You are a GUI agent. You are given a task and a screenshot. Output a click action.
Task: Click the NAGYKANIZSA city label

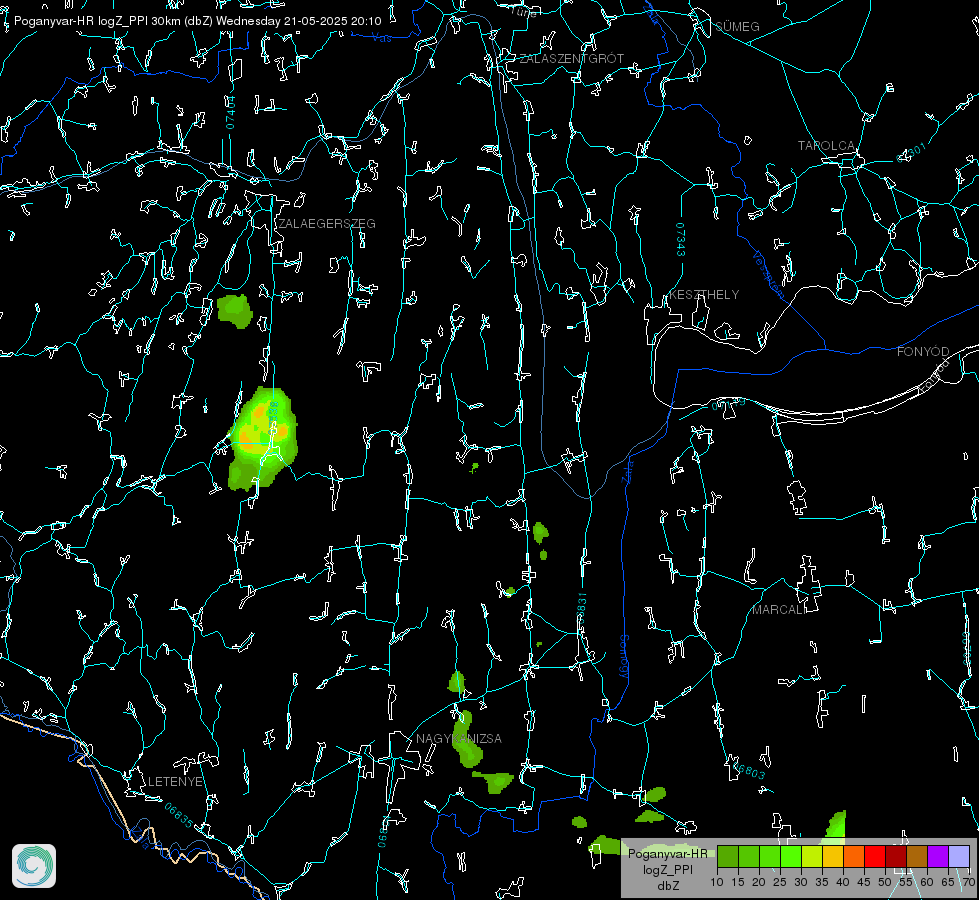(x=459, y=738)
